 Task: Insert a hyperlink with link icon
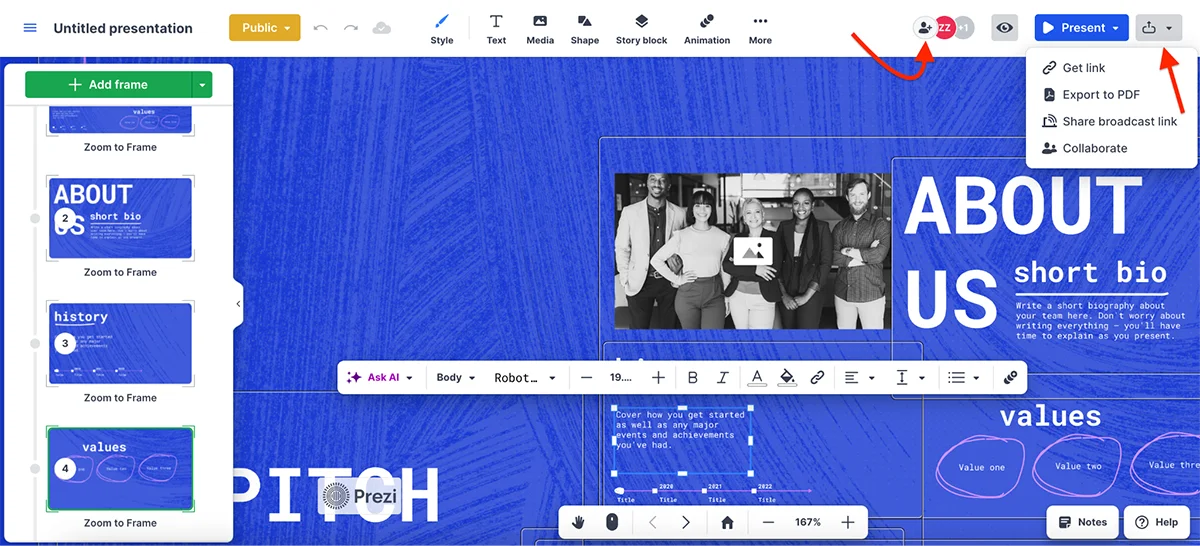(x=817, y=378)
